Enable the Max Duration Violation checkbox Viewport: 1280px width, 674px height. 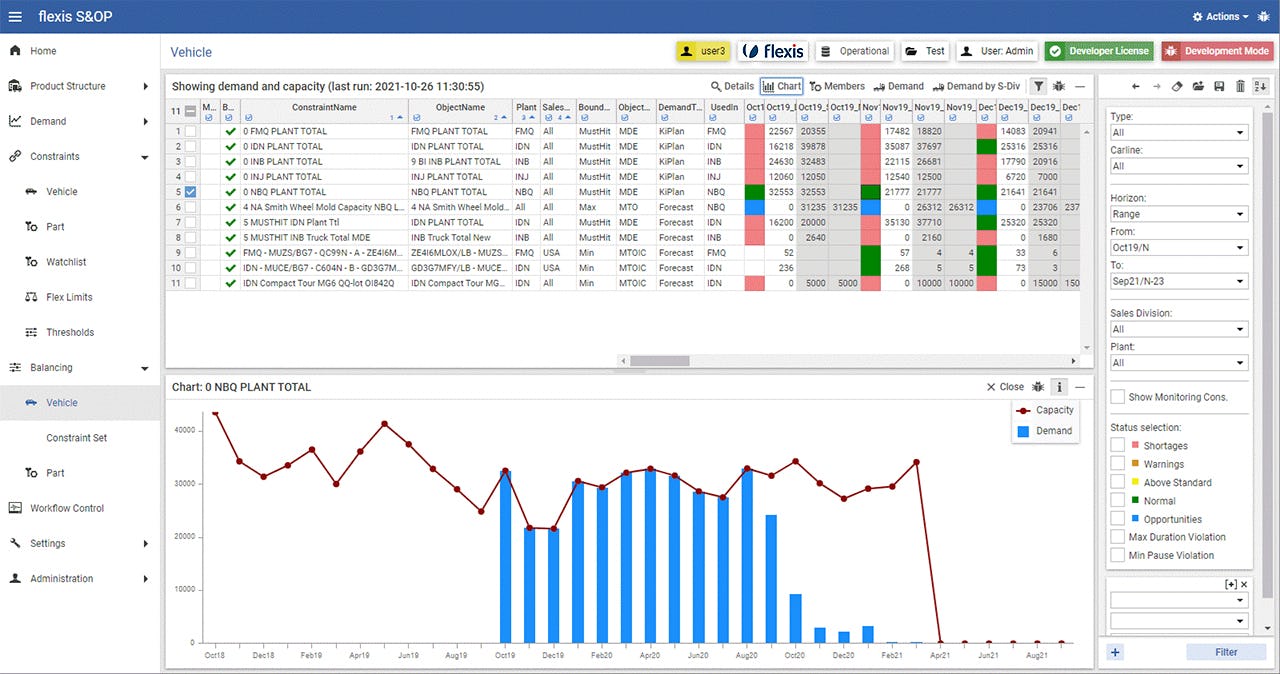point(1118,537)
